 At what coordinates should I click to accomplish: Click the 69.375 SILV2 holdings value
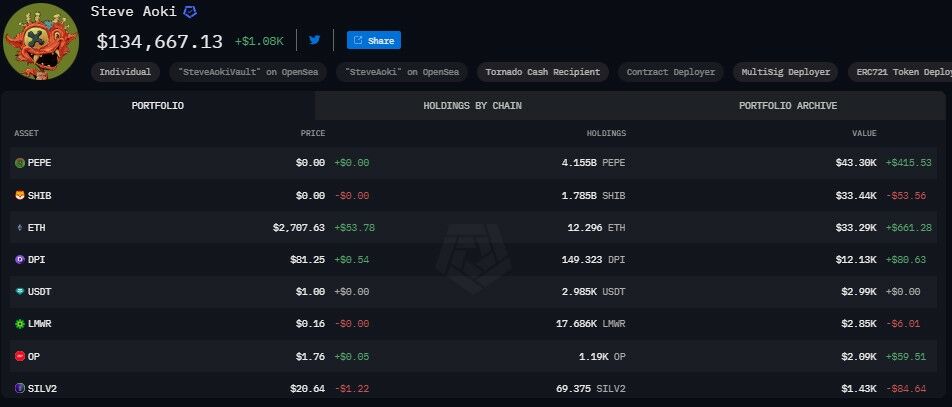click(590, 388)
